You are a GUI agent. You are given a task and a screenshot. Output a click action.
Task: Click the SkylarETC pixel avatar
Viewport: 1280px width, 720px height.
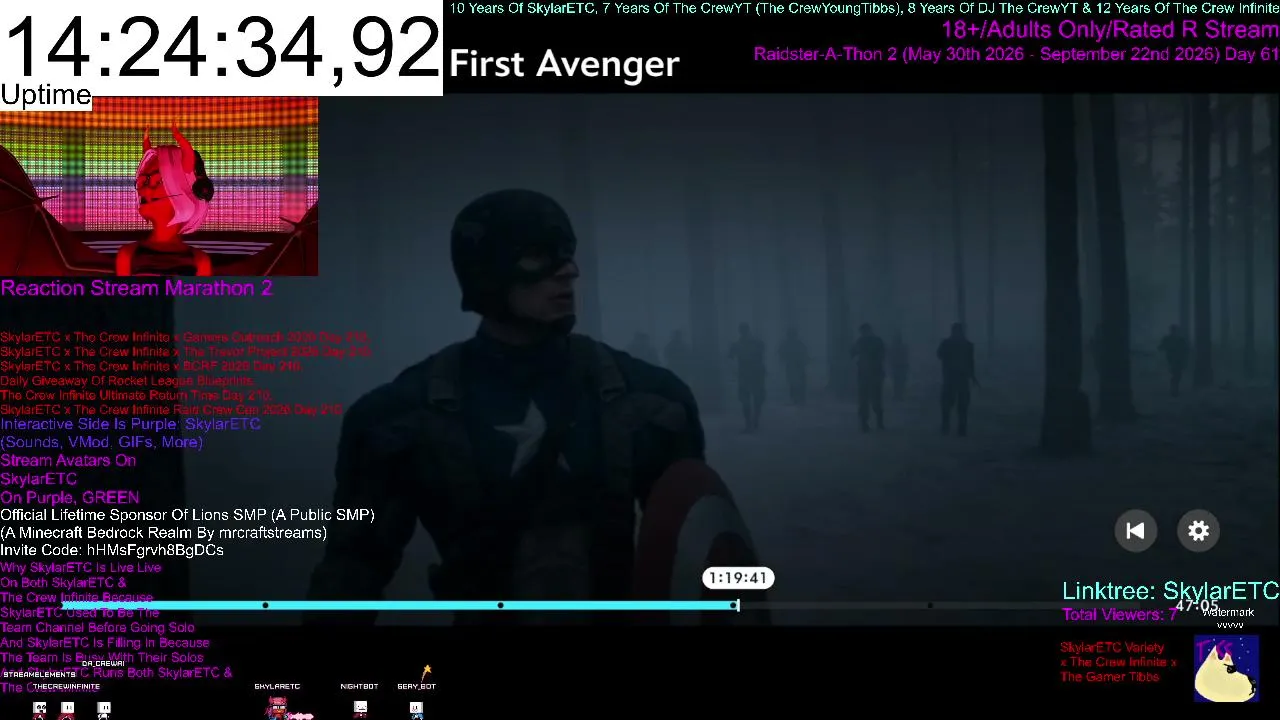(x=277, y=708)
